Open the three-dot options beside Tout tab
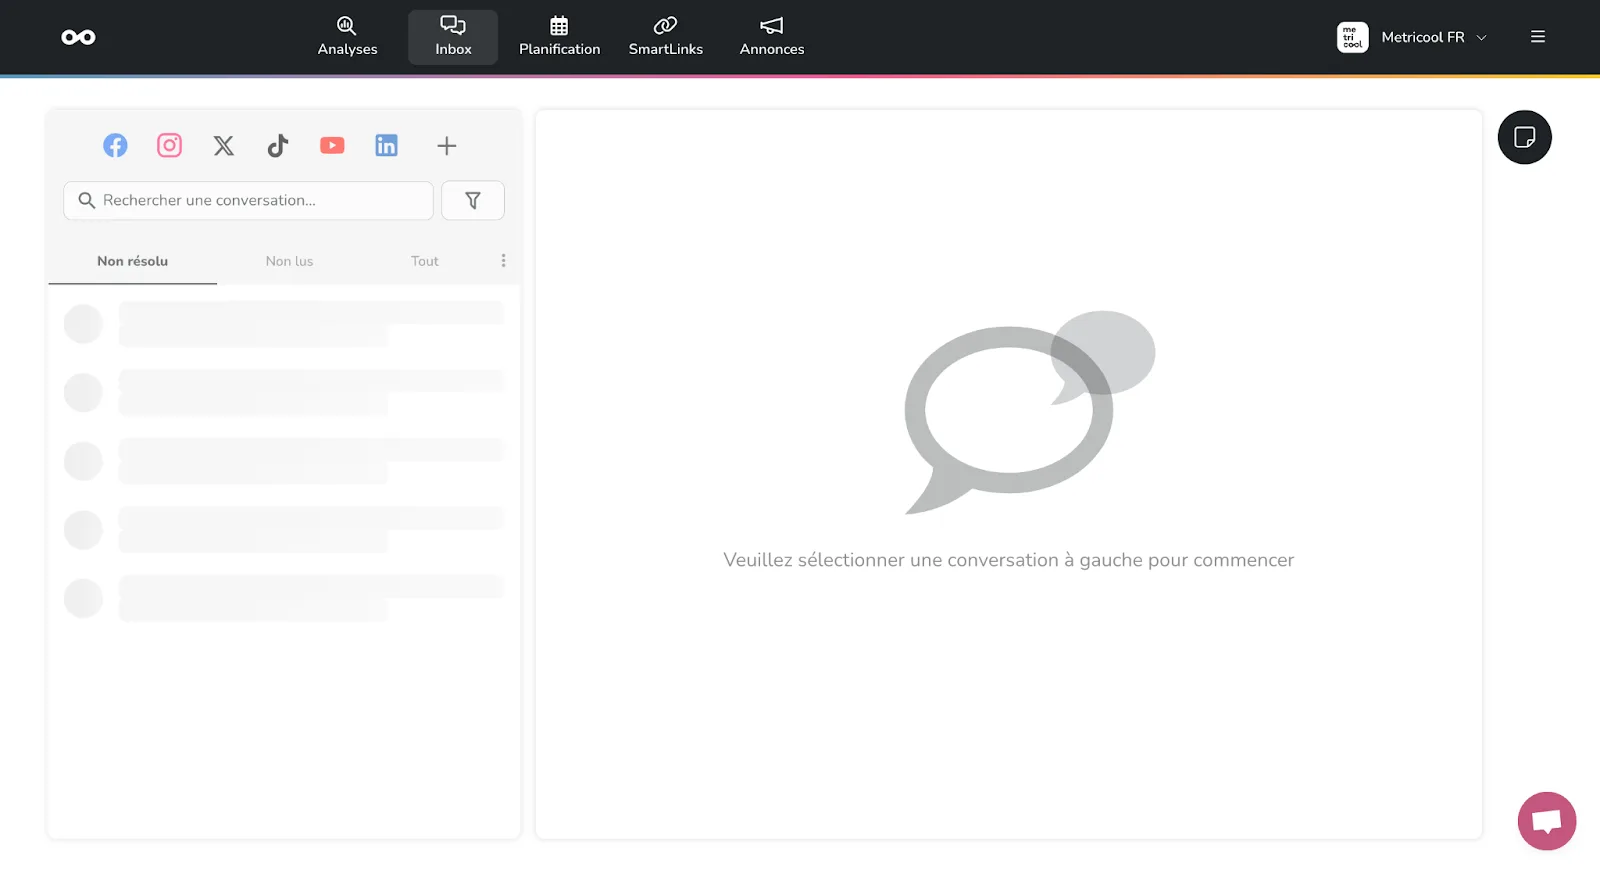The height and width of the screenshot is (870, 1600). click(x=503, y=261)
